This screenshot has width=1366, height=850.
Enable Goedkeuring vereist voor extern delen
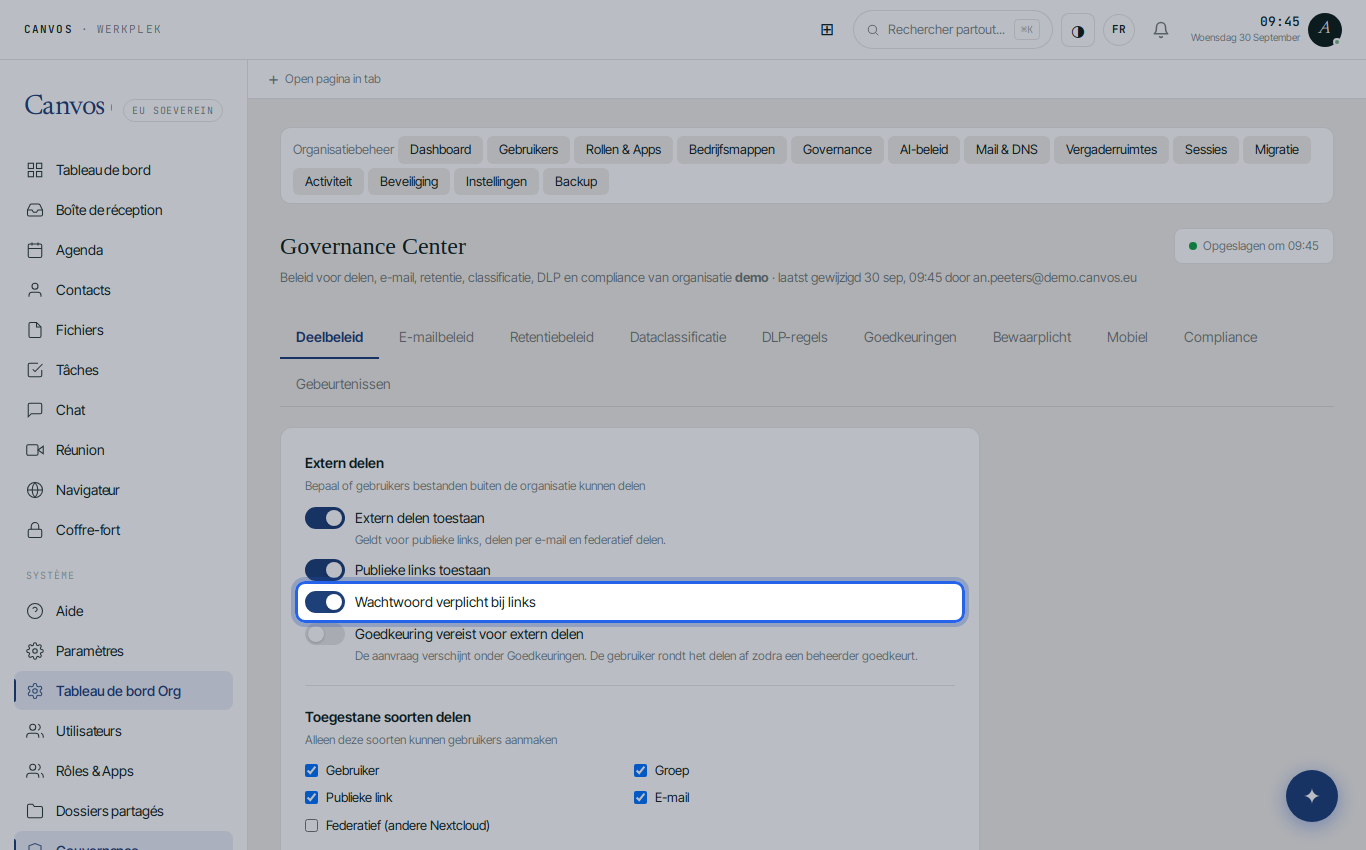click(325, 634)
